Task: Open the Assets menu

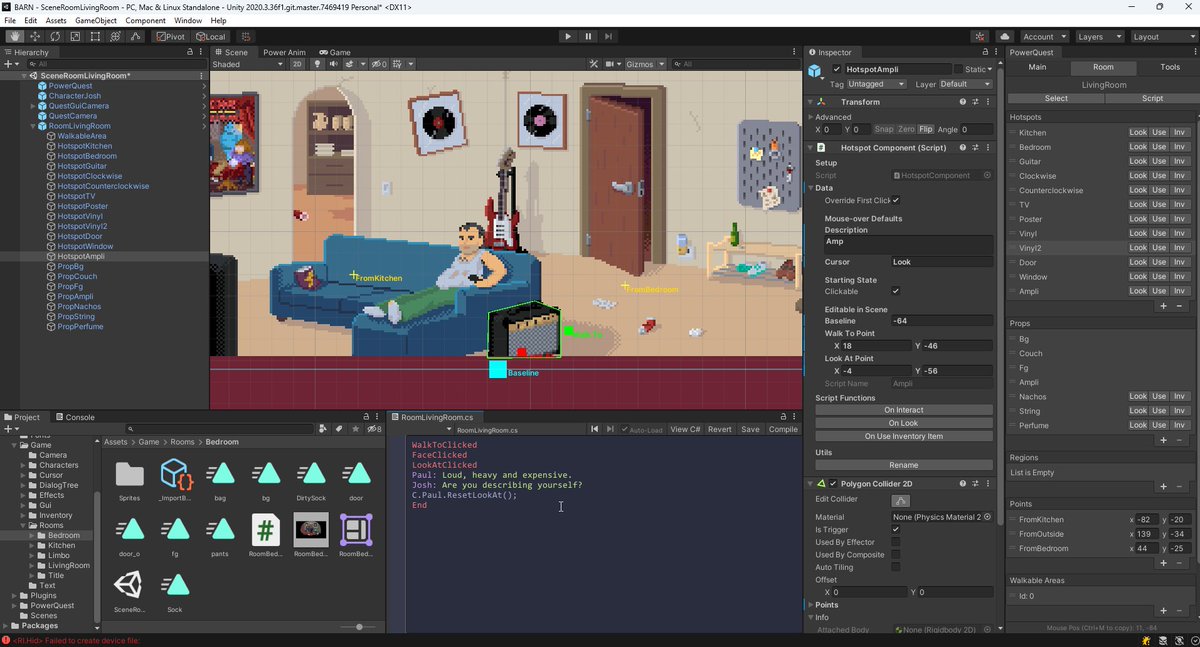Action: pos(56,20)
